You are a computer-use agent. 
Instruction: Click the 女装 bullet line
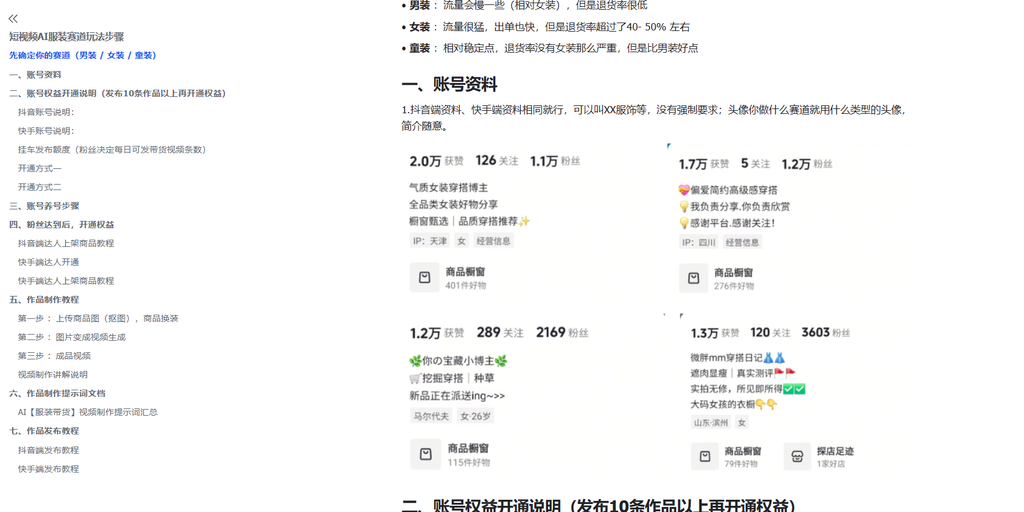pos(546,27)
